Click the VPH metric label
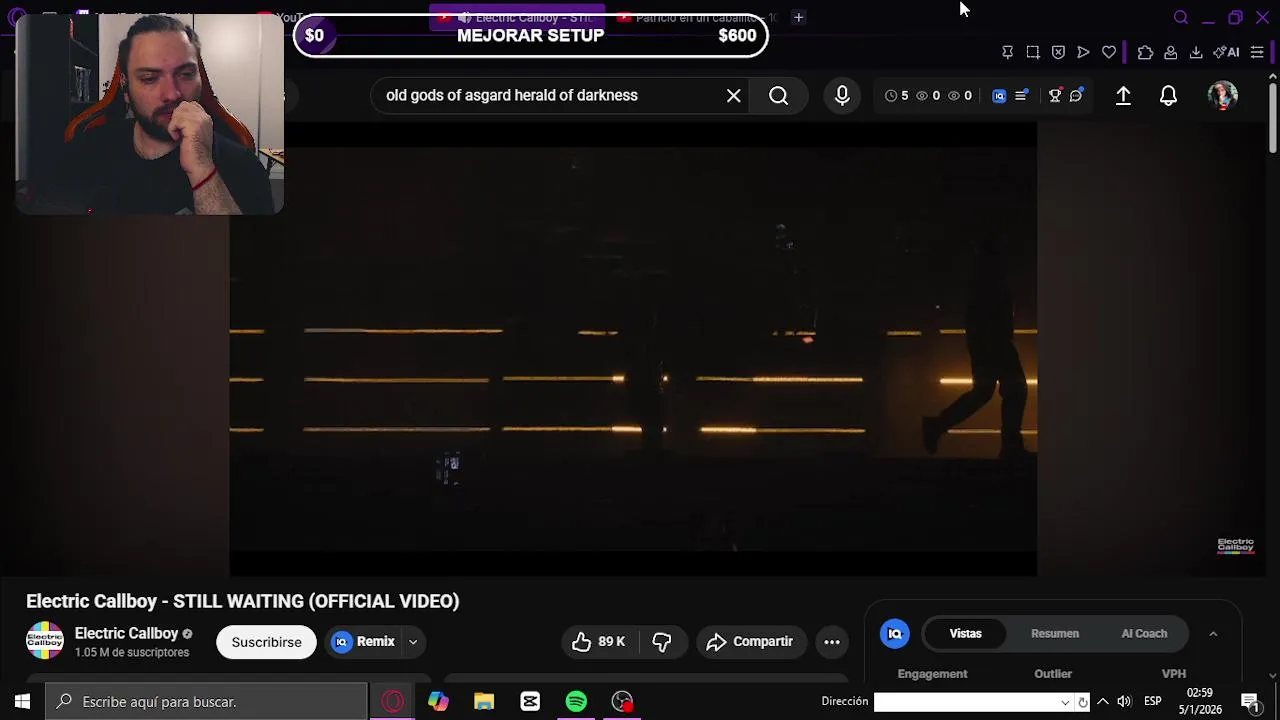1280x720 pixels. [1174, 674]
